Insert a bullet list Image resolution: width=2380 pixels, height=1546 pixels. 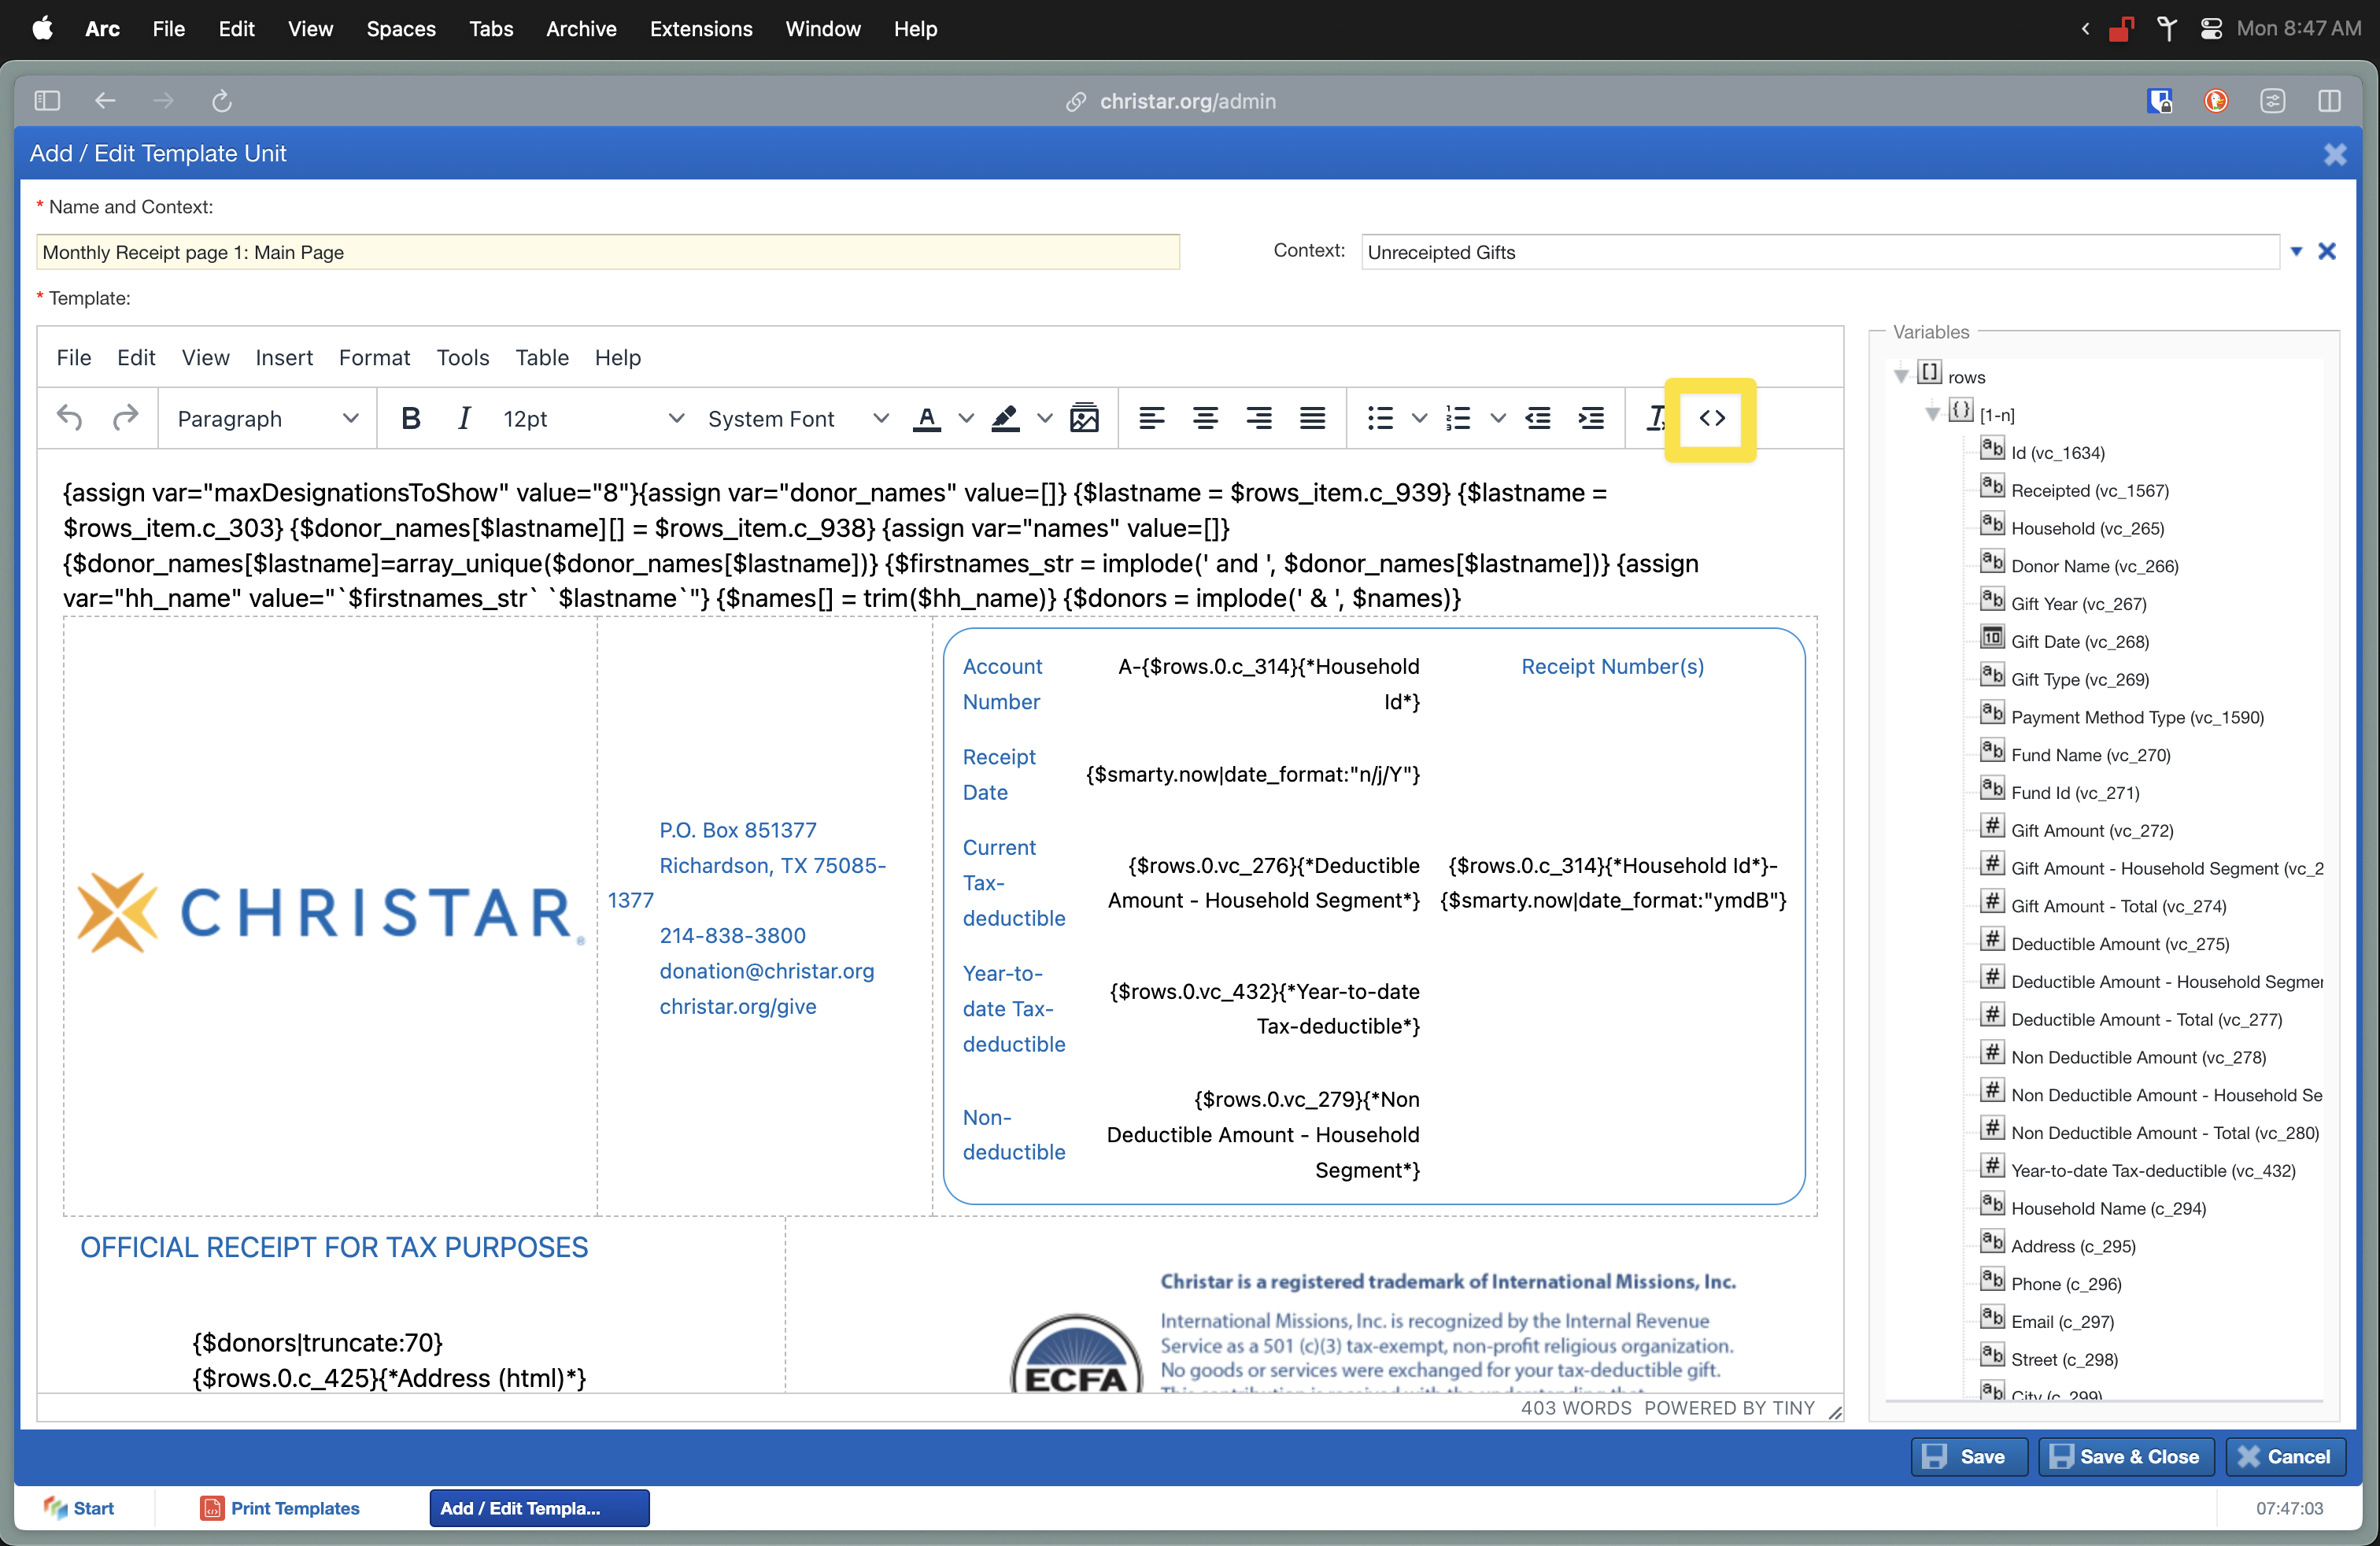(x=1380, y=418)
